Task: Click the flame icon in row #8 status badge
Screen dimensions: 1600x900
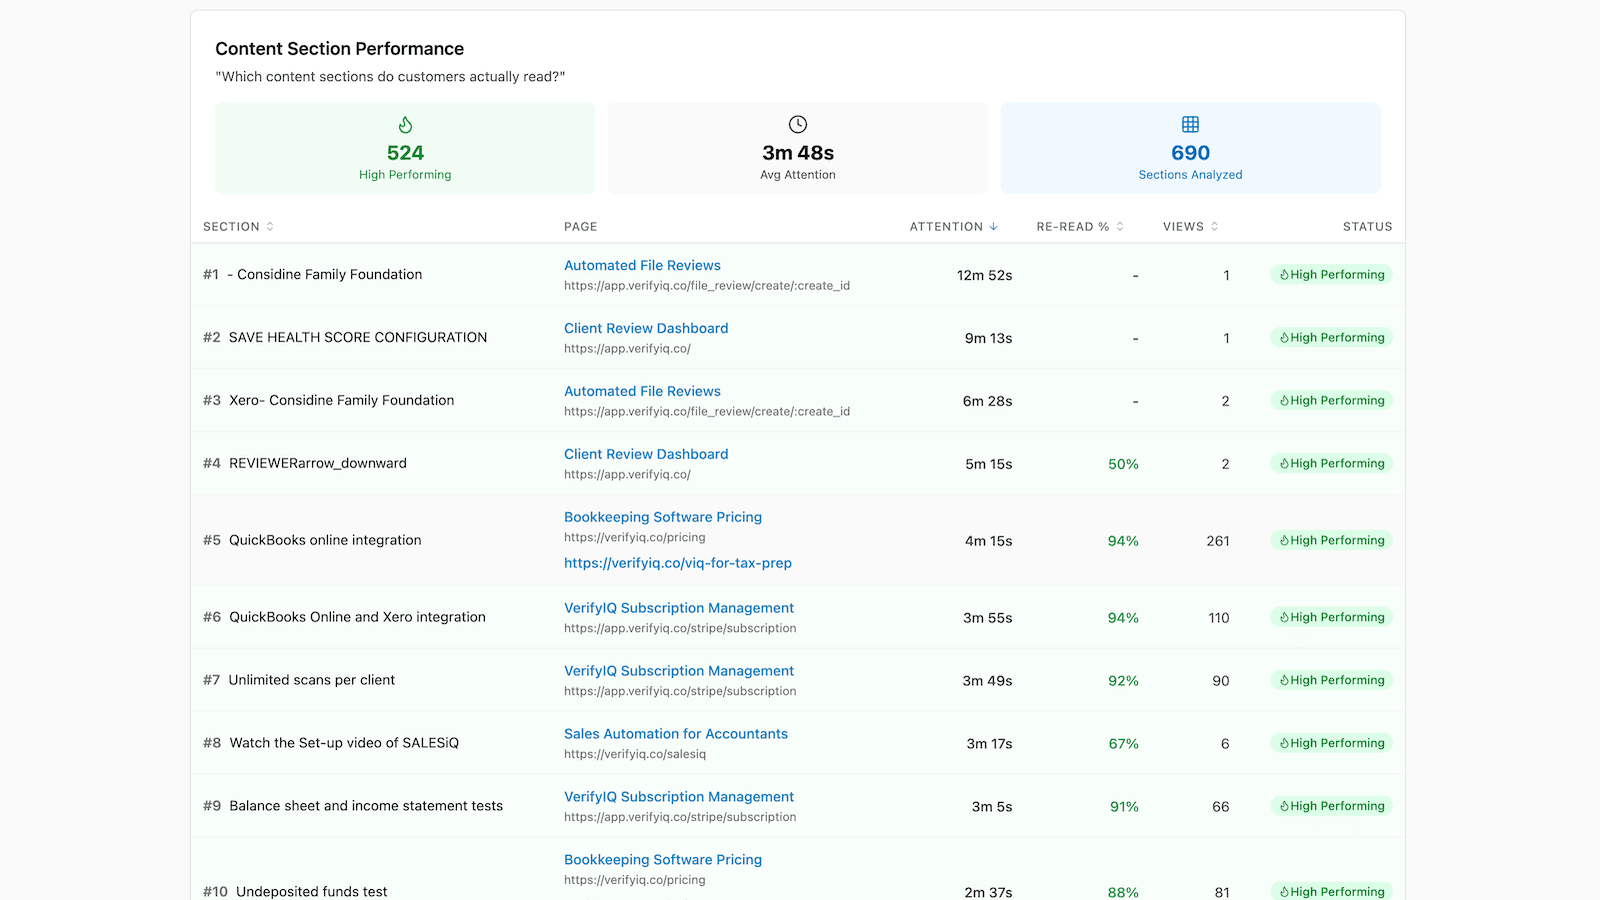Action: click(1285, 743)
